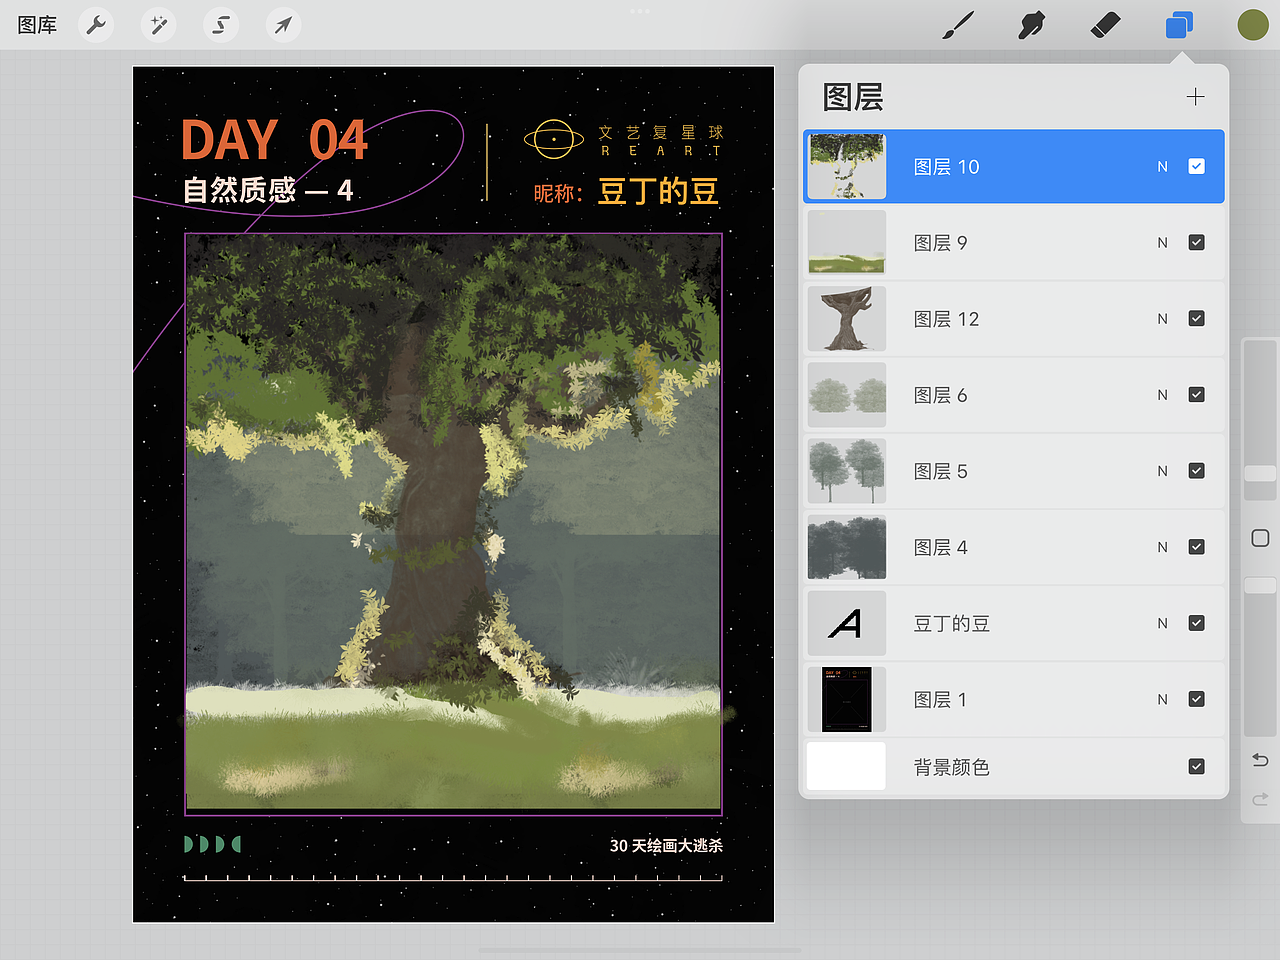
Task: Select the Smudge tool
Action: coord(1031,25)
